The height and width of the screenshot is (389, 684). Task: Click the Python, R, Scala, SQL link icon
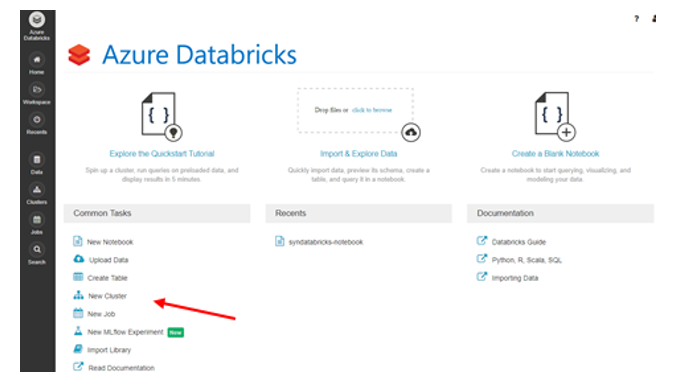pos(482,259)
